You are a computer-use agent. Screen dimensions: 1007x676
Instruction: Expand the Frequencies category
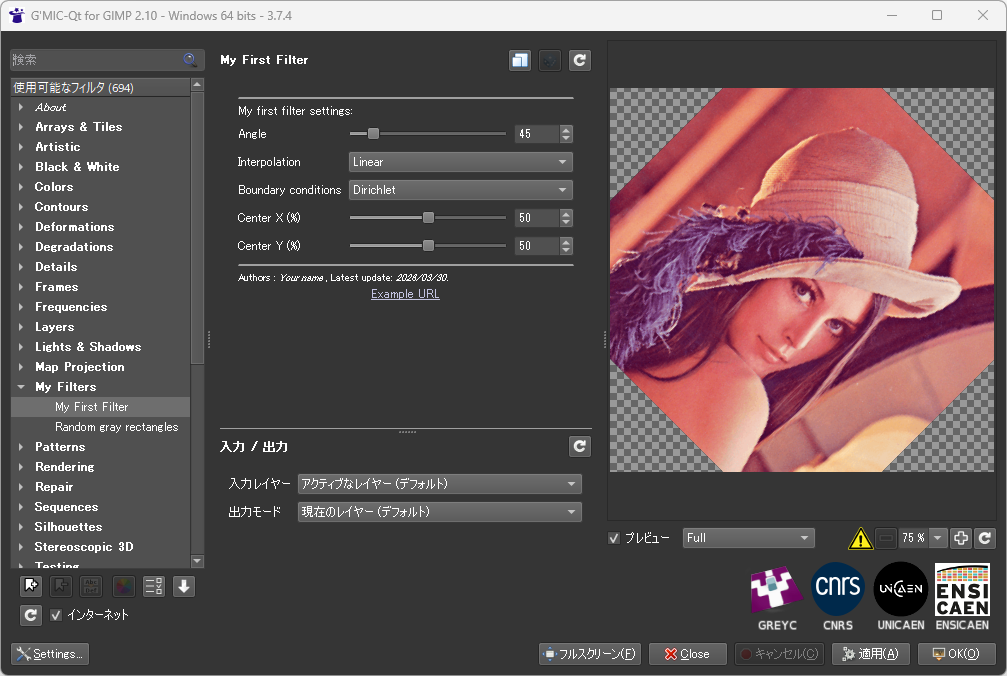(21, 307)
